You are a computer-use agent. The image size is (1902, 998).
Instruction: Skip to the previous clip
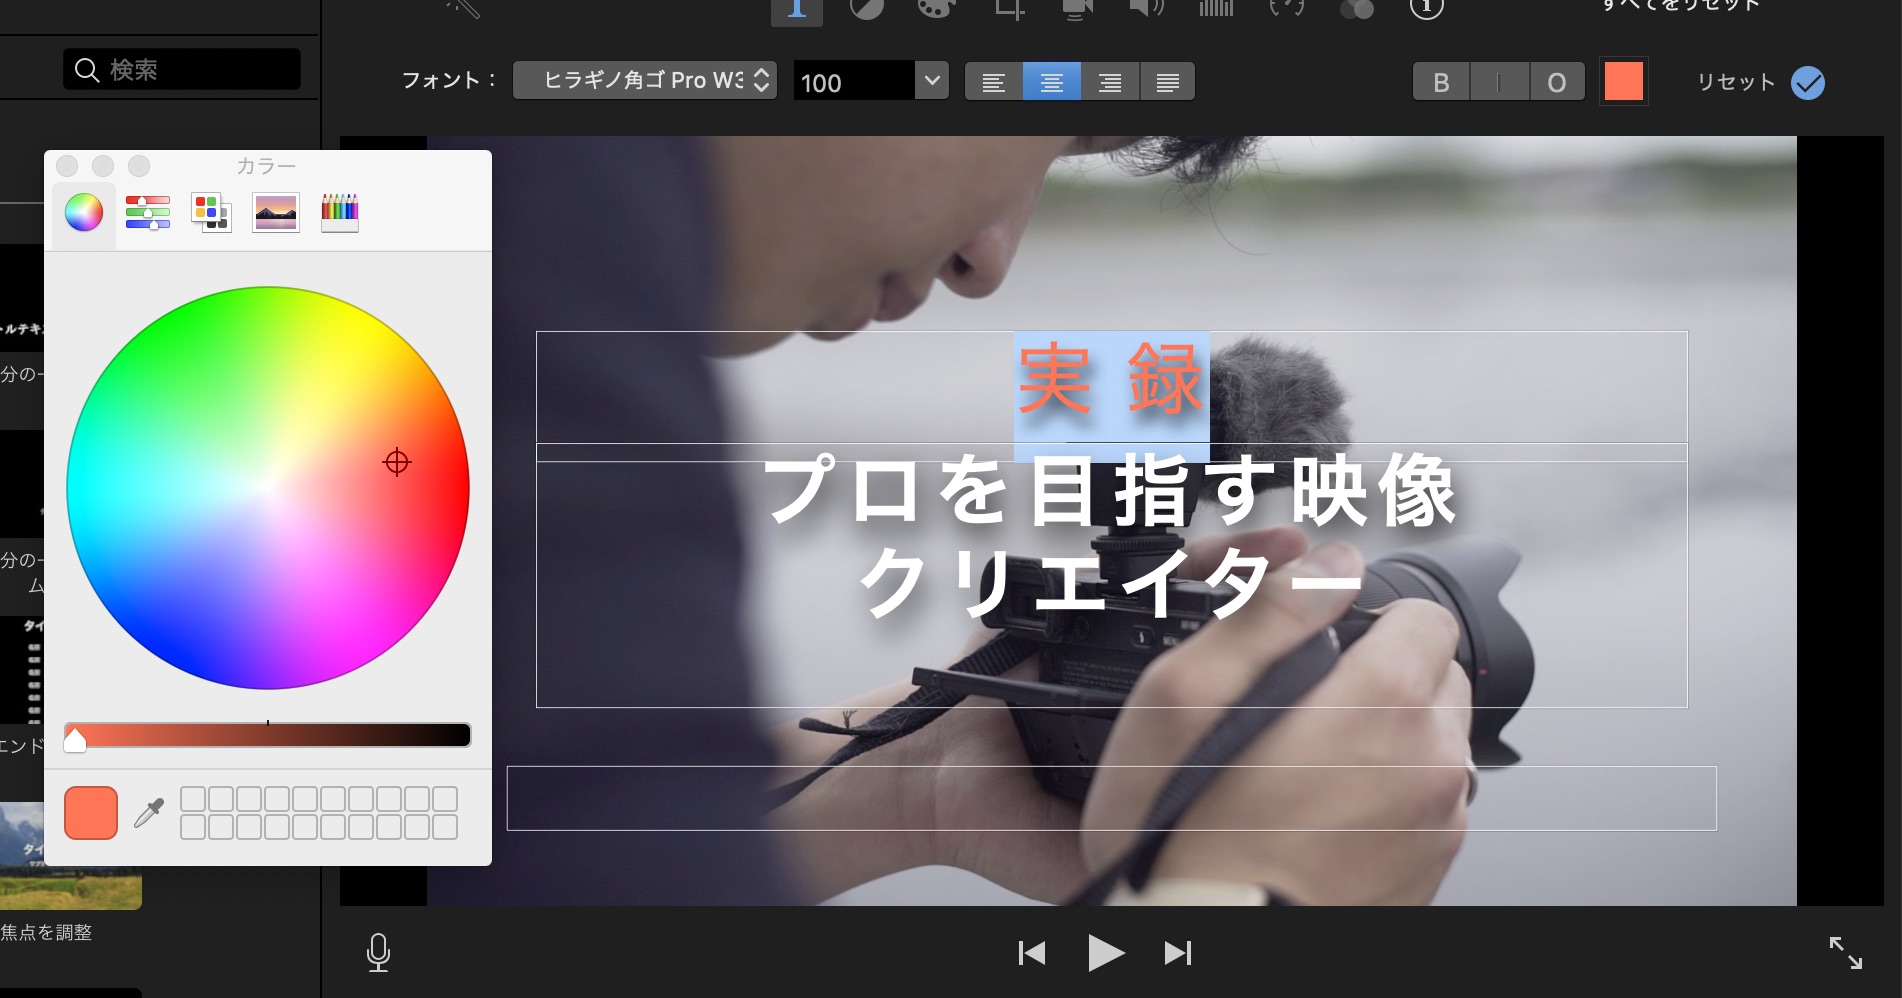click(x=1032, y=953)
